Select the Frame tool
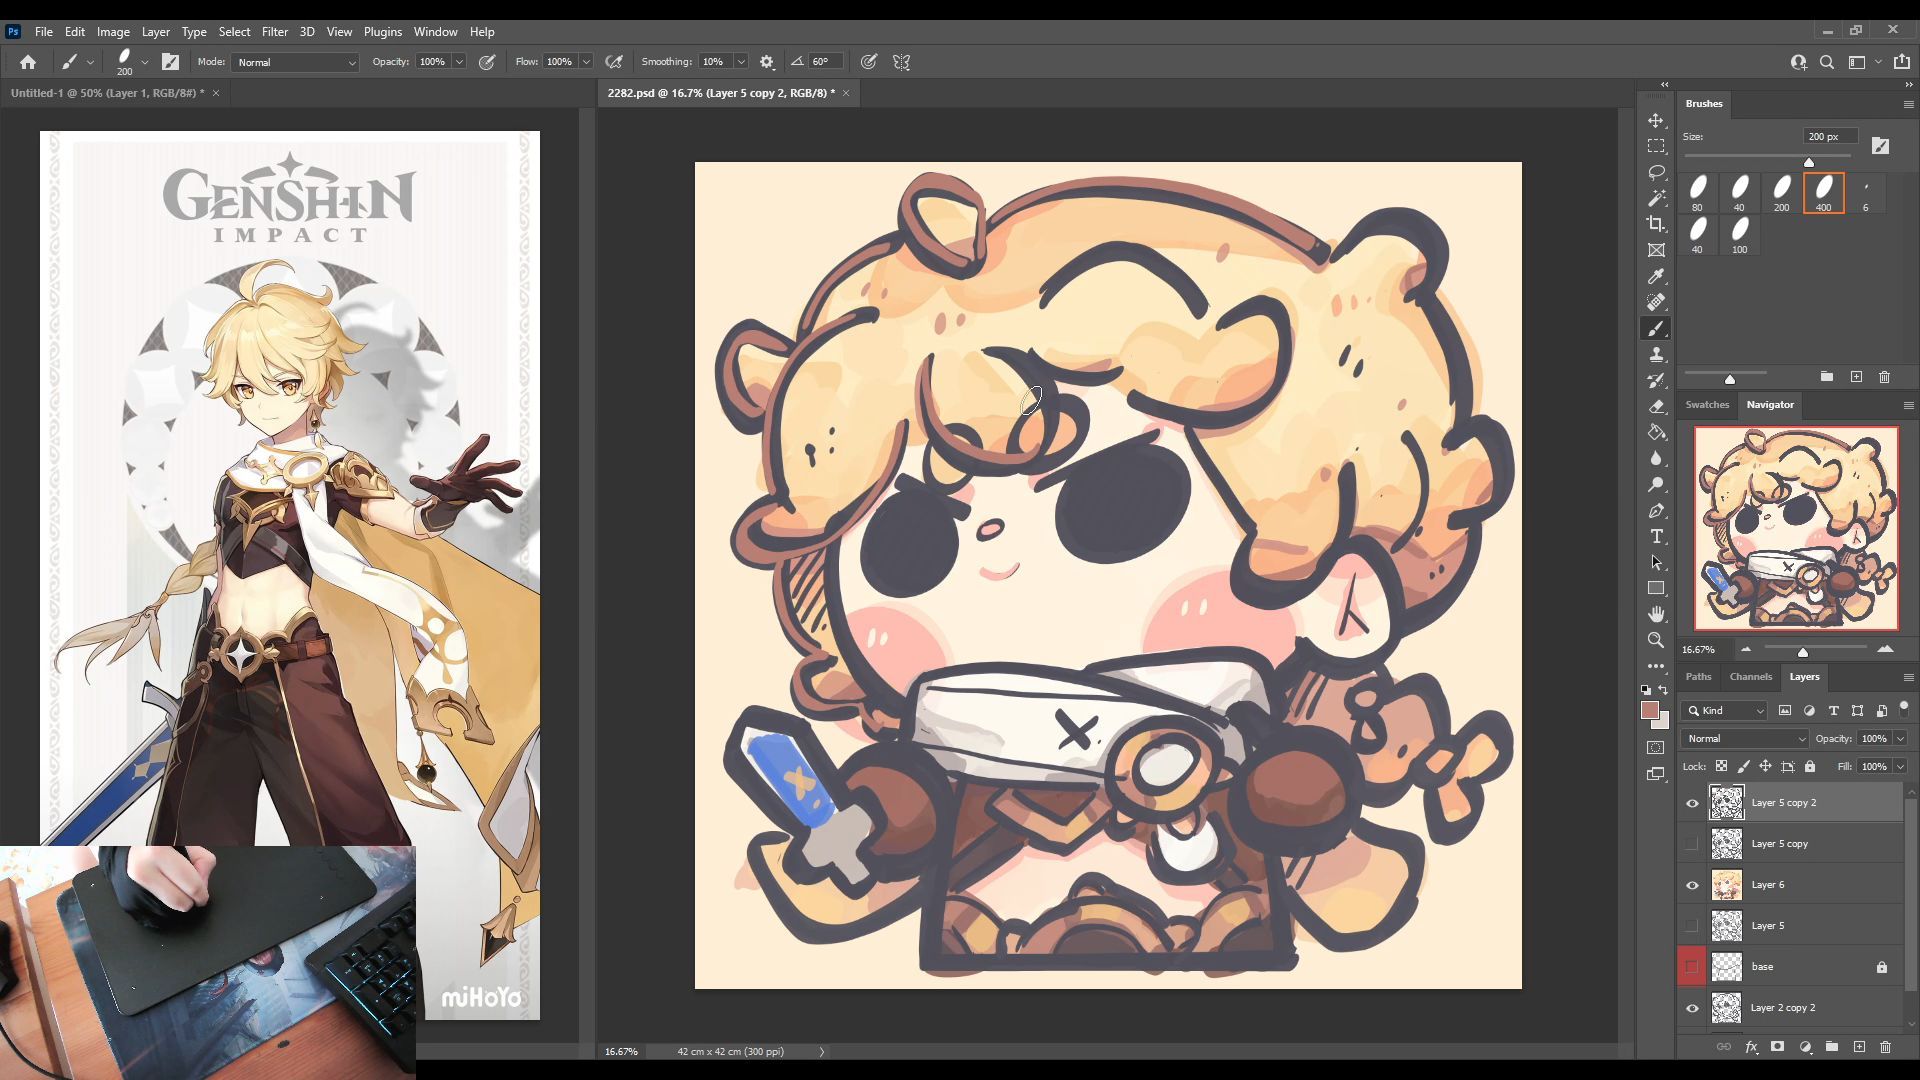This screenshot has width=1920, height=1080. (x=1656, y=250)
